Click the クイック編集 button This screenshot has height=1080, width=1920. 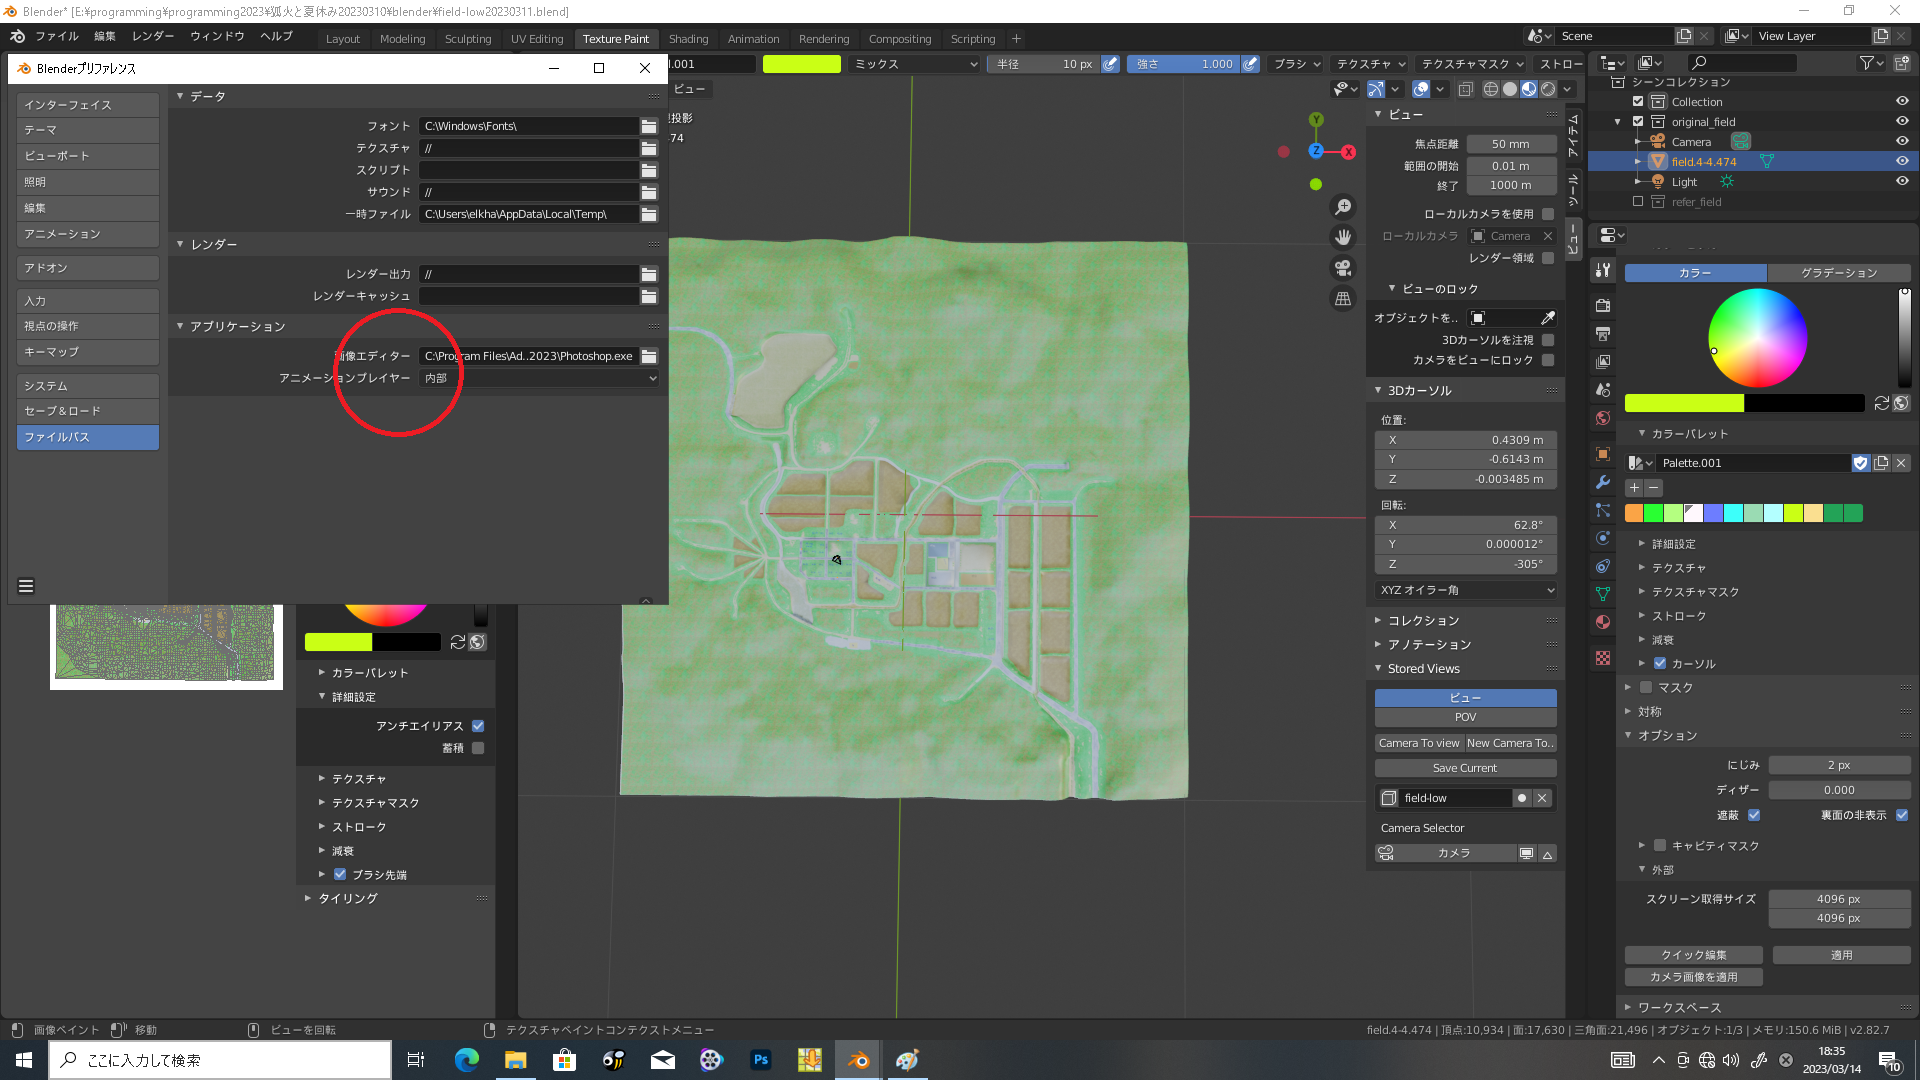[1694, 955]
